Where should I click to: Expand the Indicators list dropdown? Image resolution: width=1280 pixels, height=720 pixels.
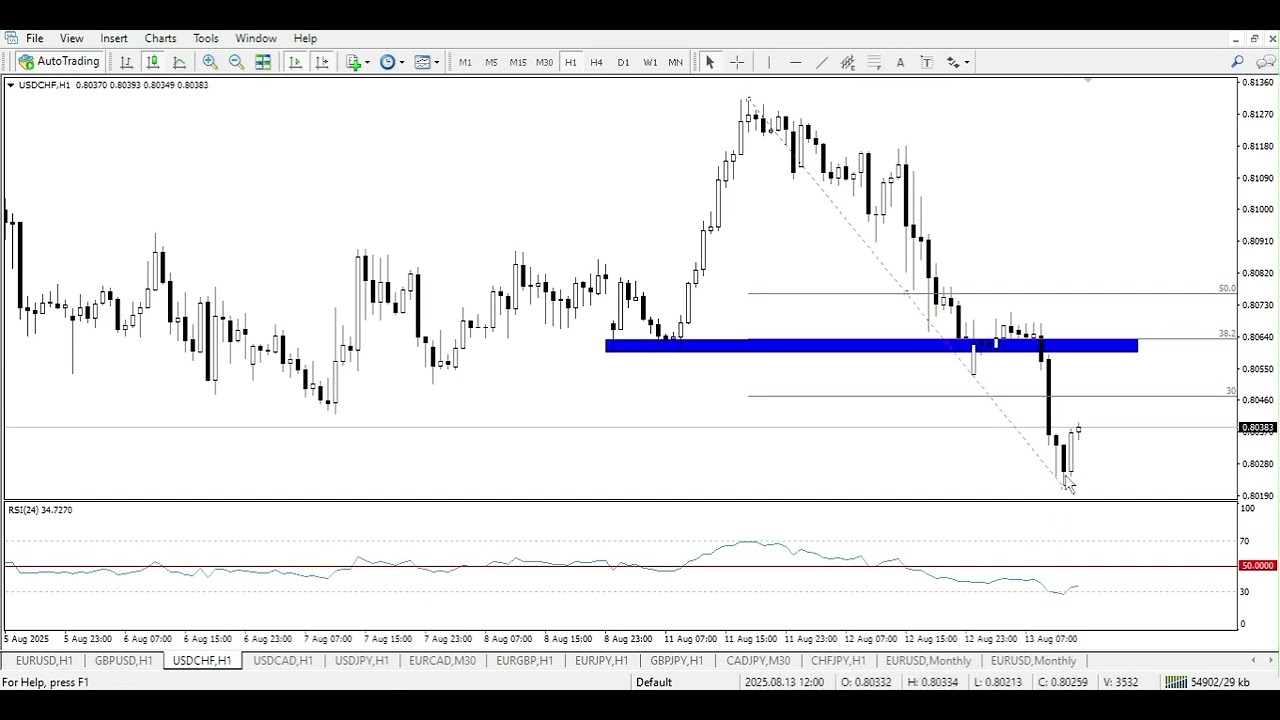click(358, 62)
